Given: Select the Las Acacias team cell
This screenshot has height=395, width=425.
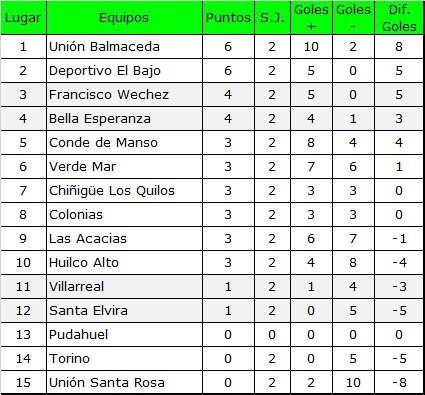Looking at the screenshot, I should click(124, 239).
